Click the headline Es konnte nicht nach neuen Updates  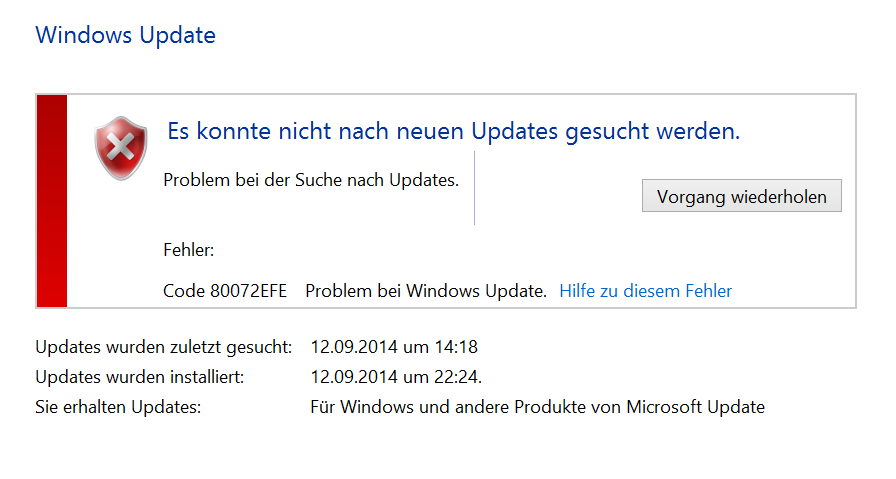(x=454, y=131)
